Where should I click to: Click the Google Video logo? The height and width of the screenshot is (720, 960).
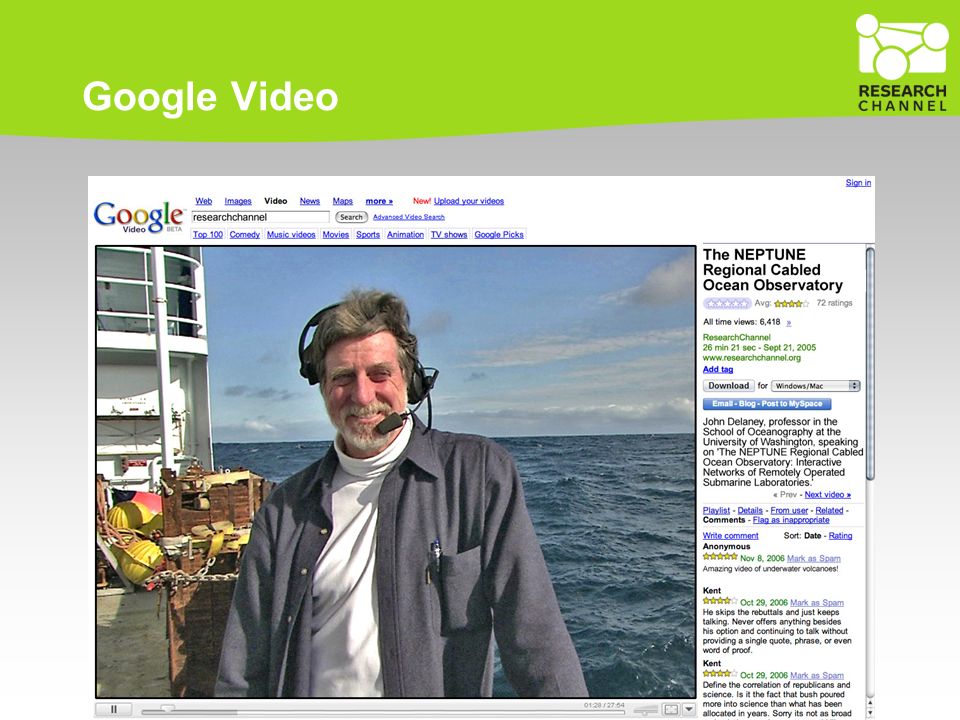pyautogui.click(x=138, y=217)
